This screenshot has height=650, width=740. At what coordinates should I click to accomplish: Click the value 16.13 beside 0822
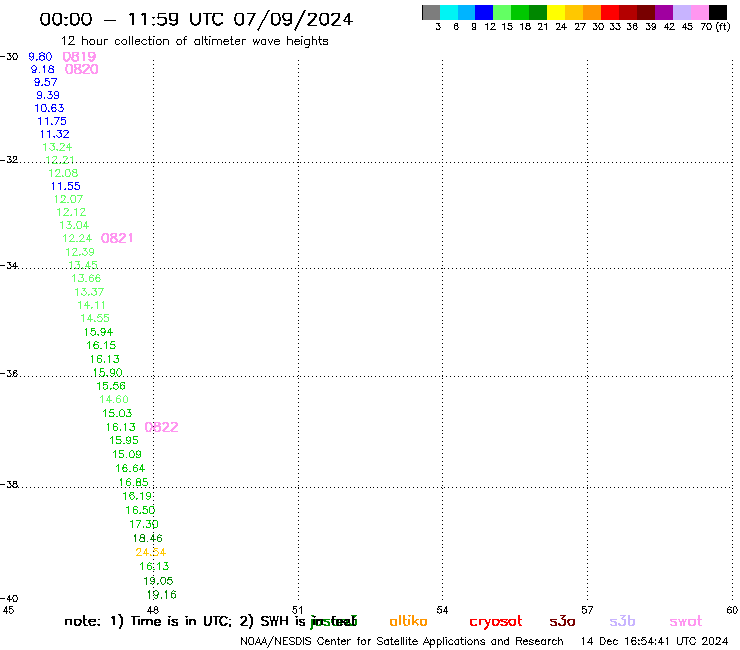click(120, 427)
